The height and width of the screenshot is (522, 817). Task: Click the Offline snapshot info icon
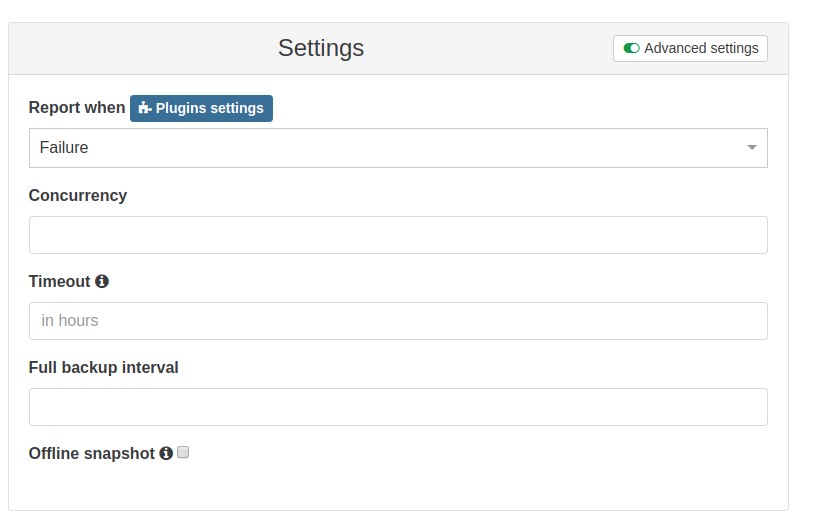pyautogui.click(x=166, y=453)
